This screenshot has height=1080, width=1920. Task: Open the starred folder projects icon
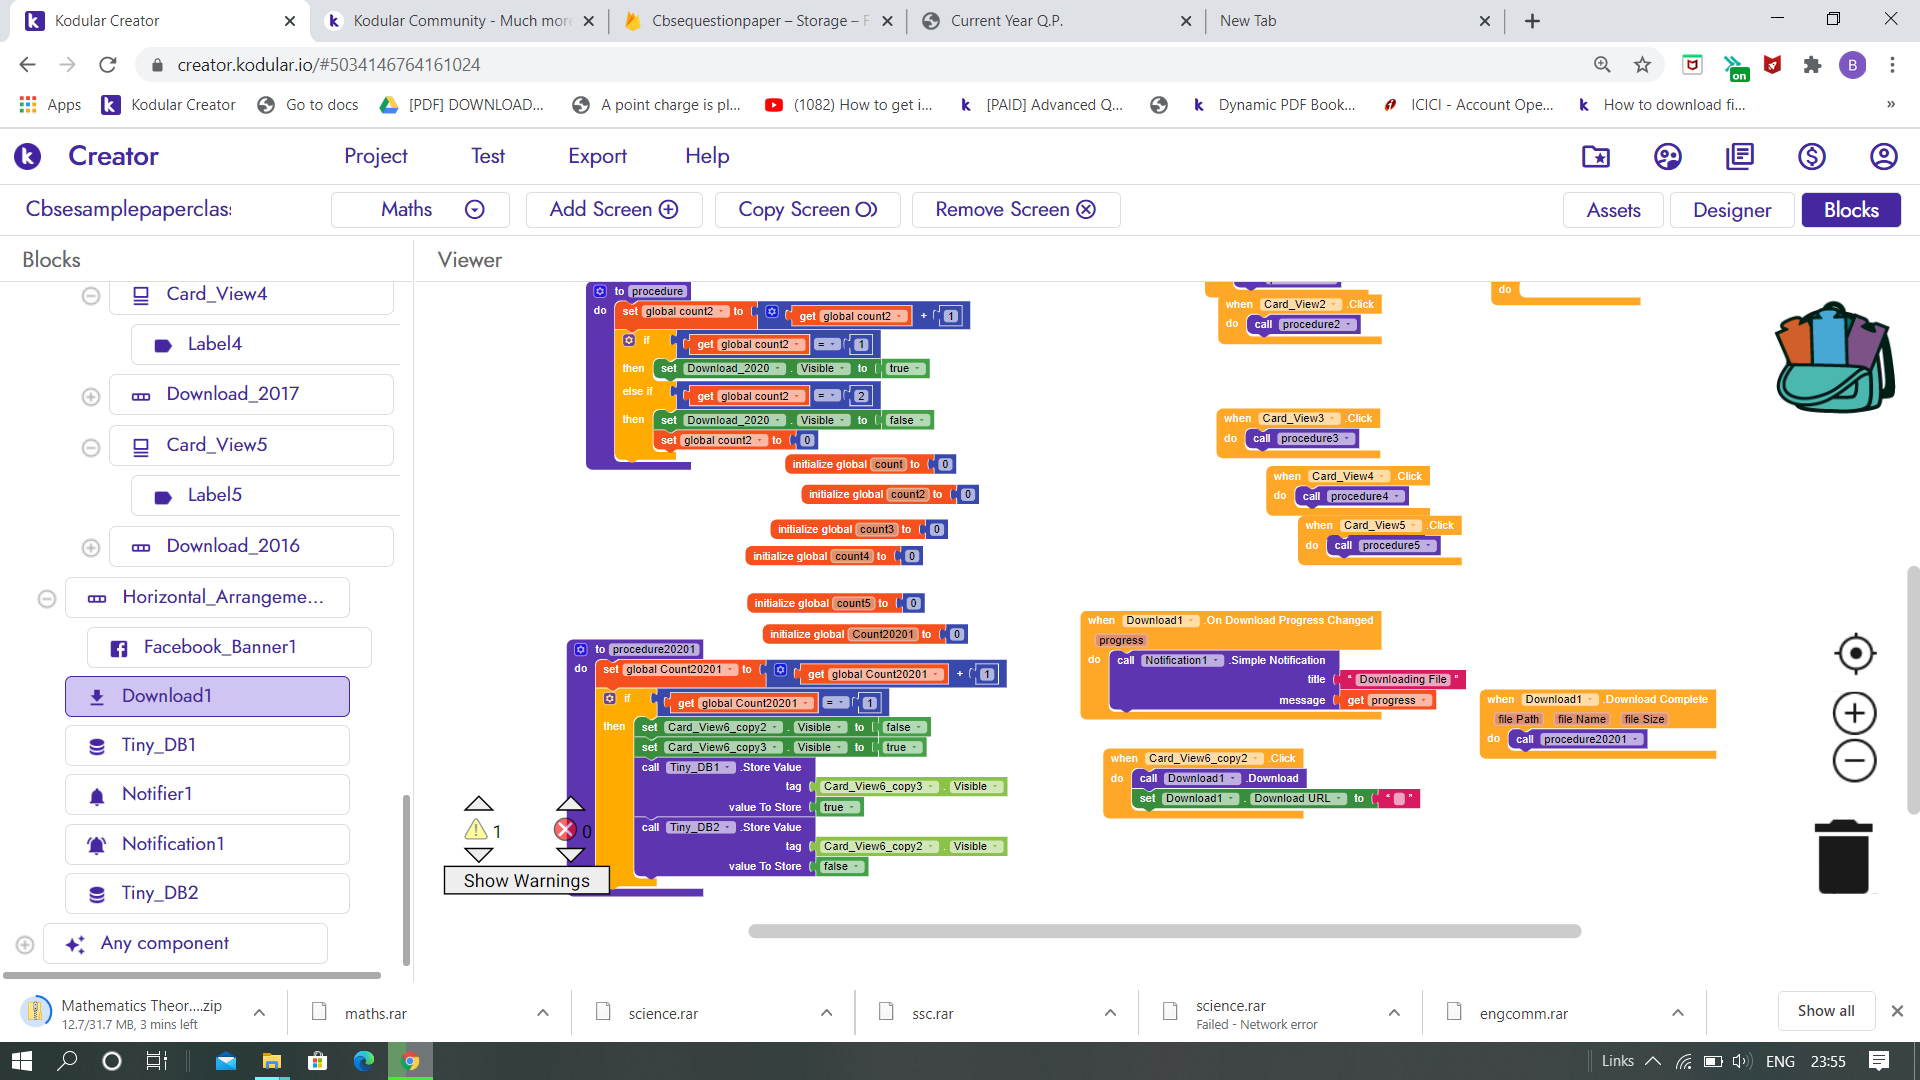[1596, 156]
